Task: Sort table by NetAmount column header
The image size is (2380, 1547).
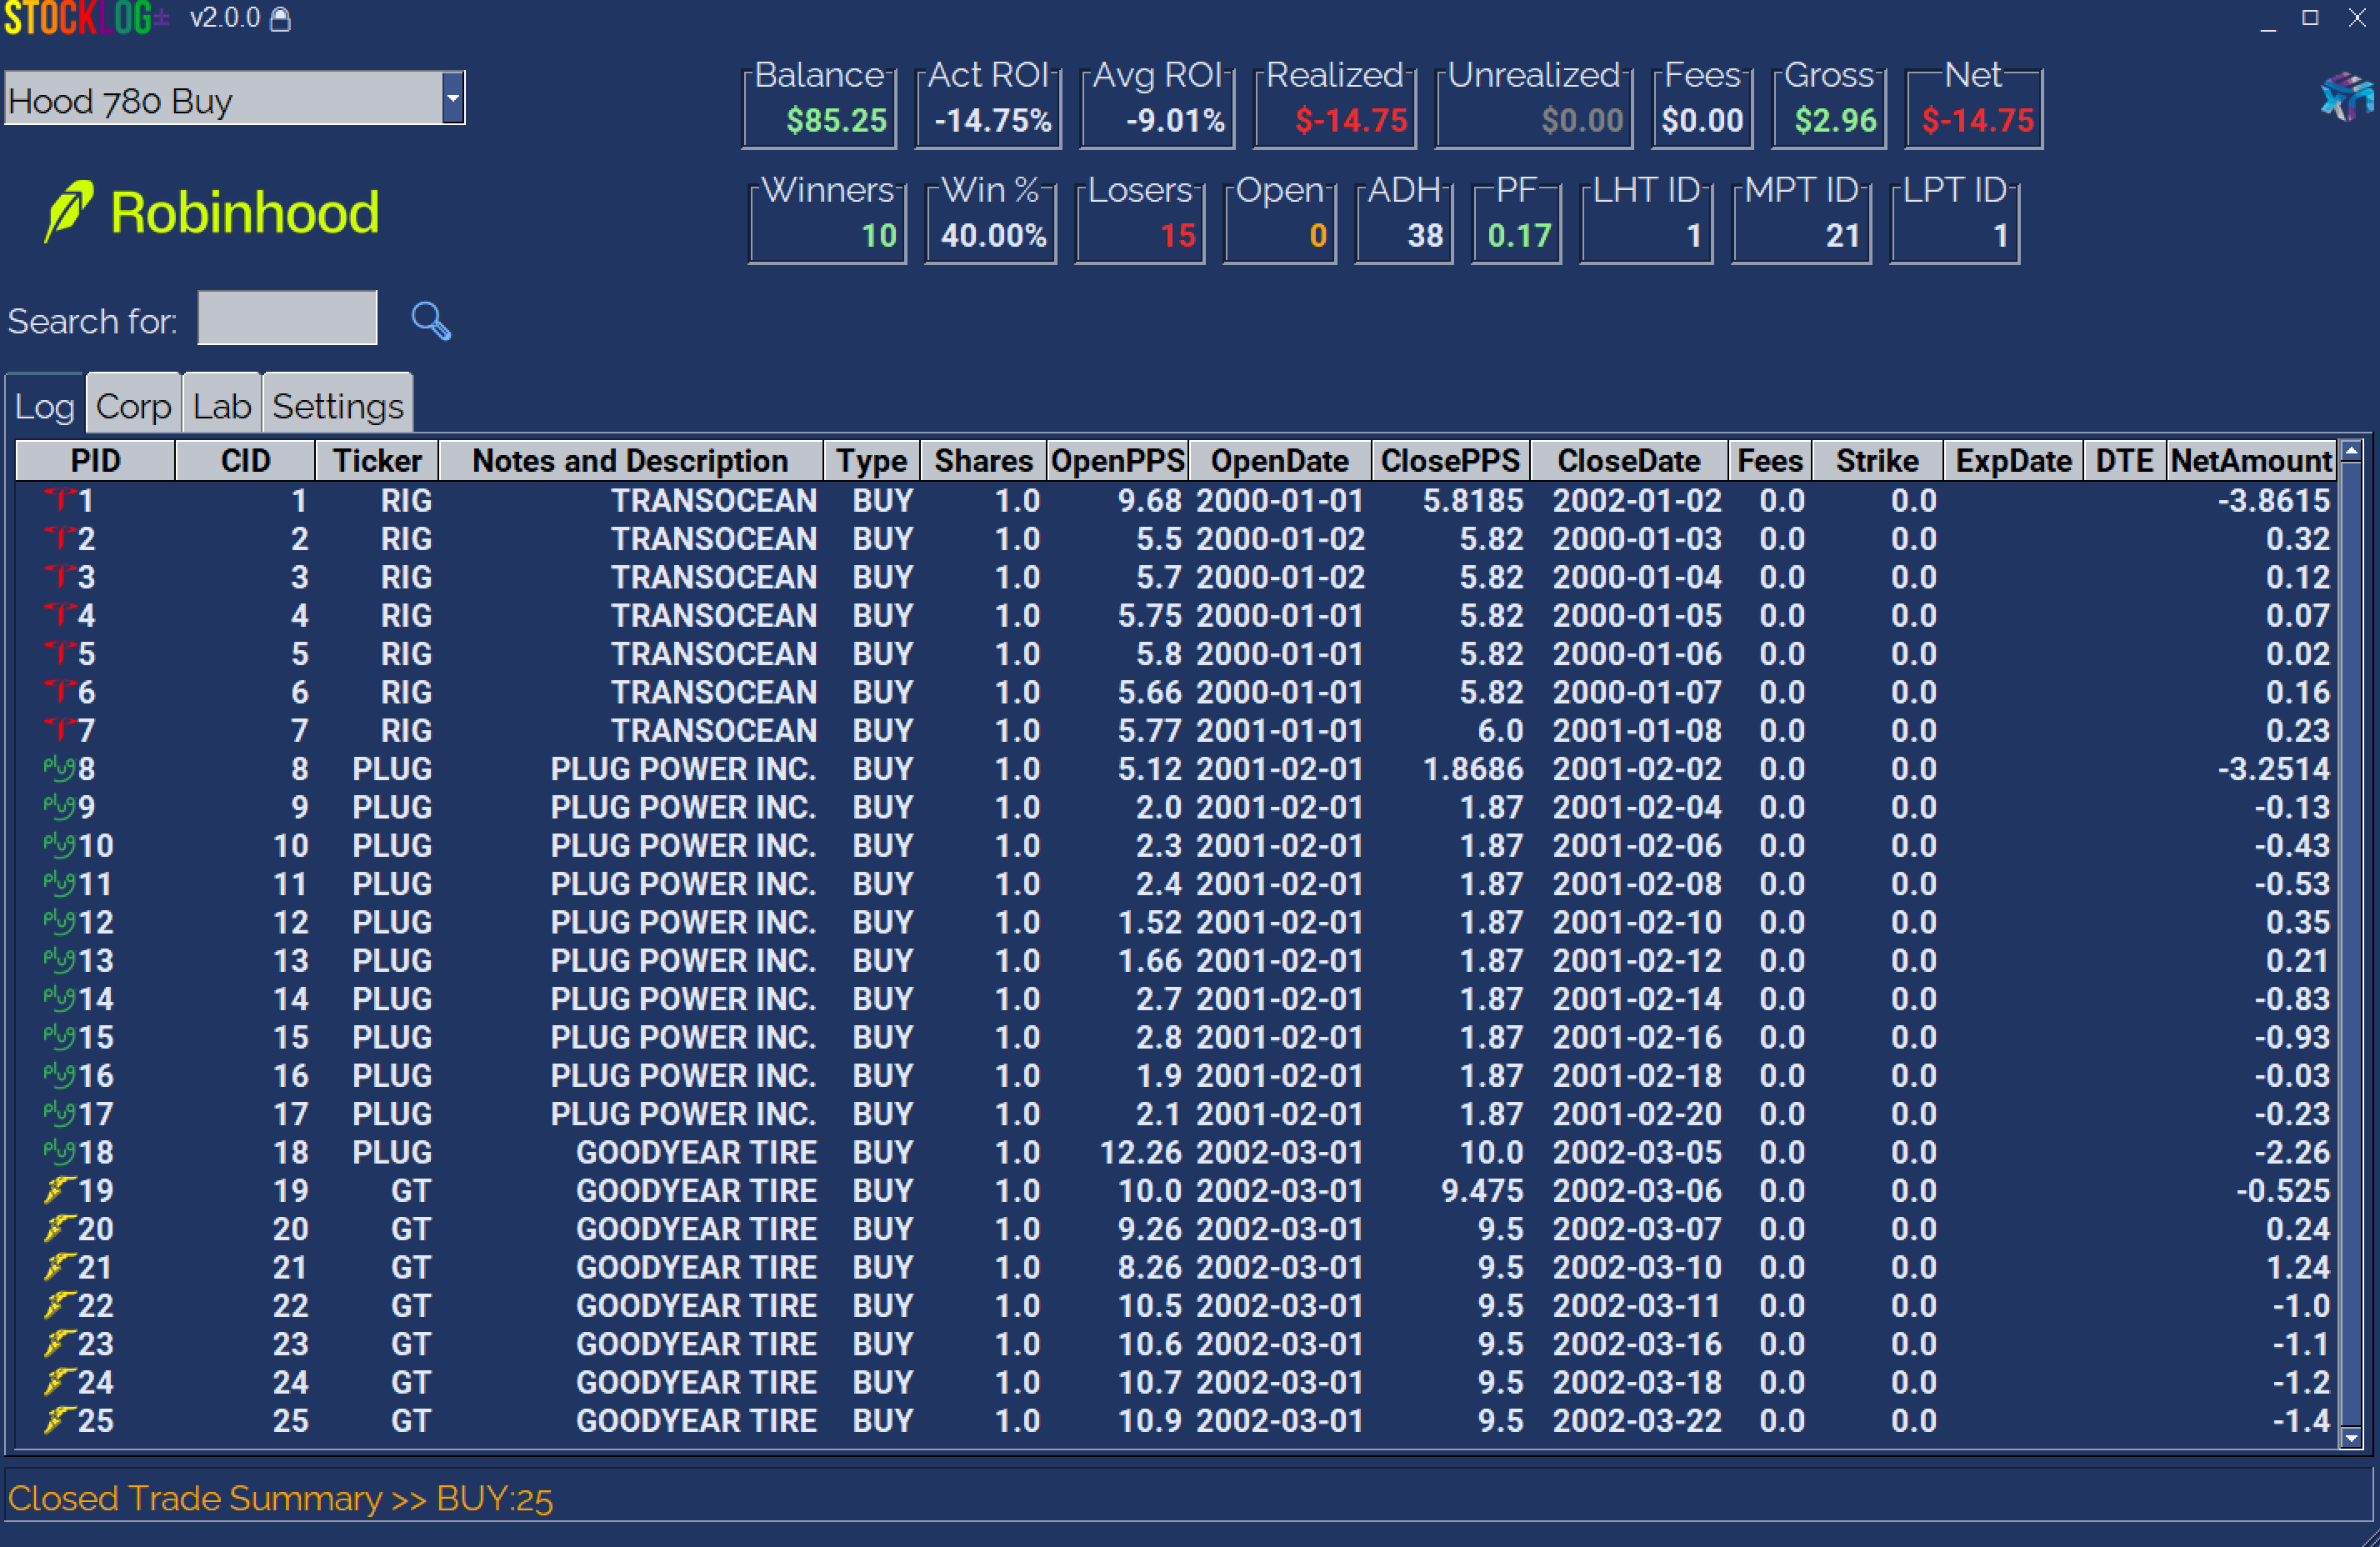Action: coord(2250,461)
